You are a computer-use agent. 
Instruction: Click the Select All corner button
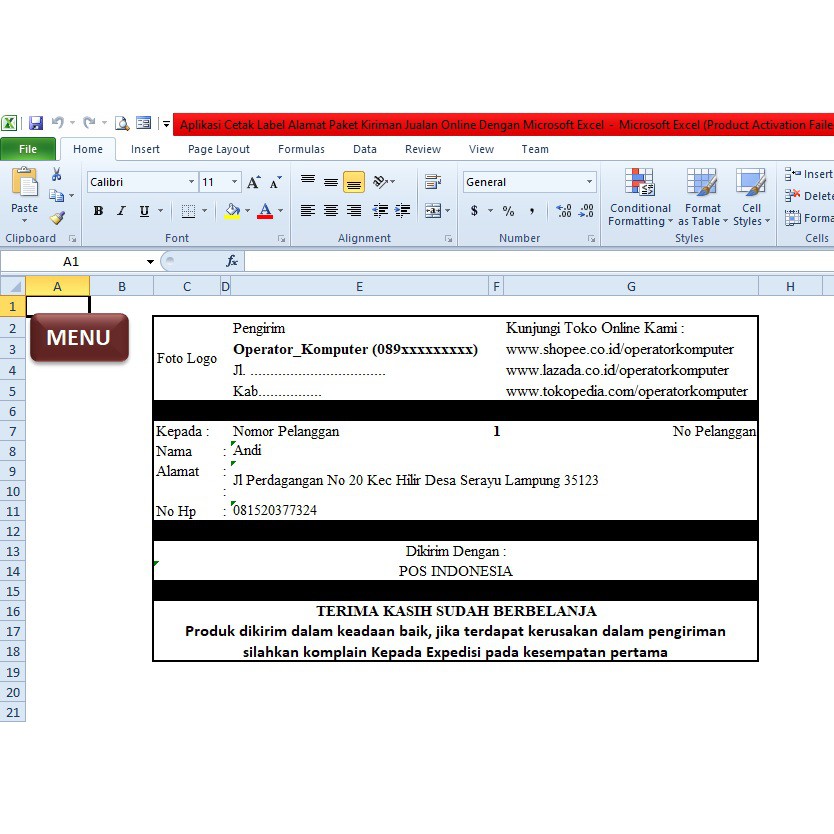13,287
